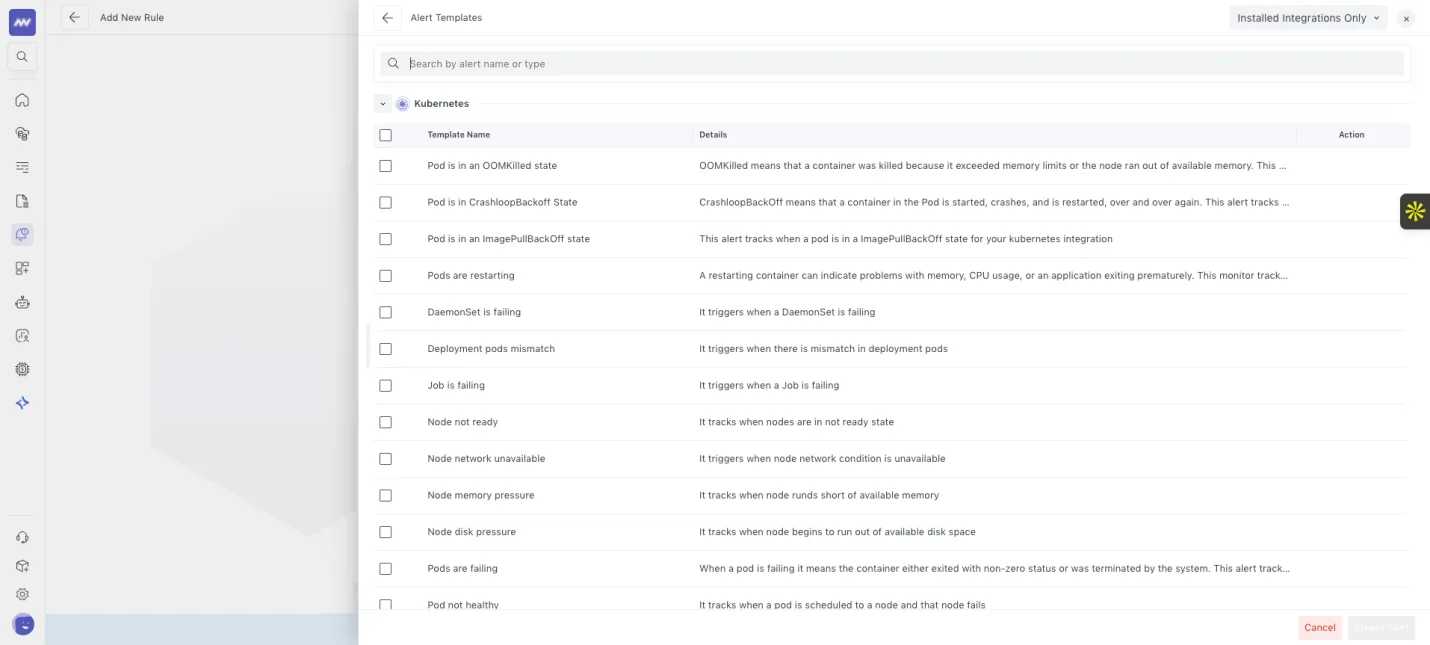Check Pod is in an ImagePullBackOff state
This screenshot has height=645, width=1430.
click(385, 239)
